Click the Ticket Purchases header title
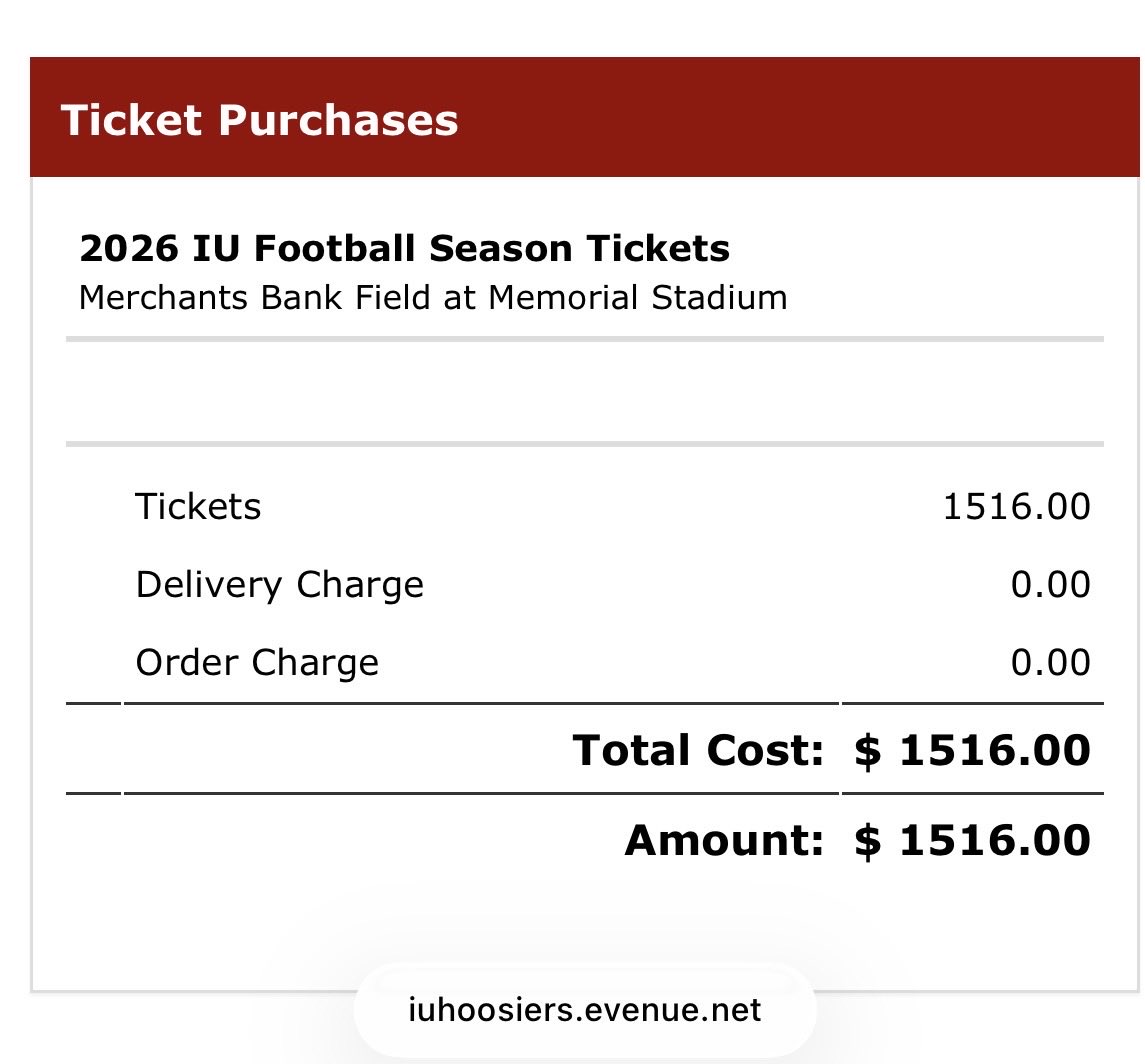The width and height of the screenshot is (1145, 1064). (x=260, y=121)
